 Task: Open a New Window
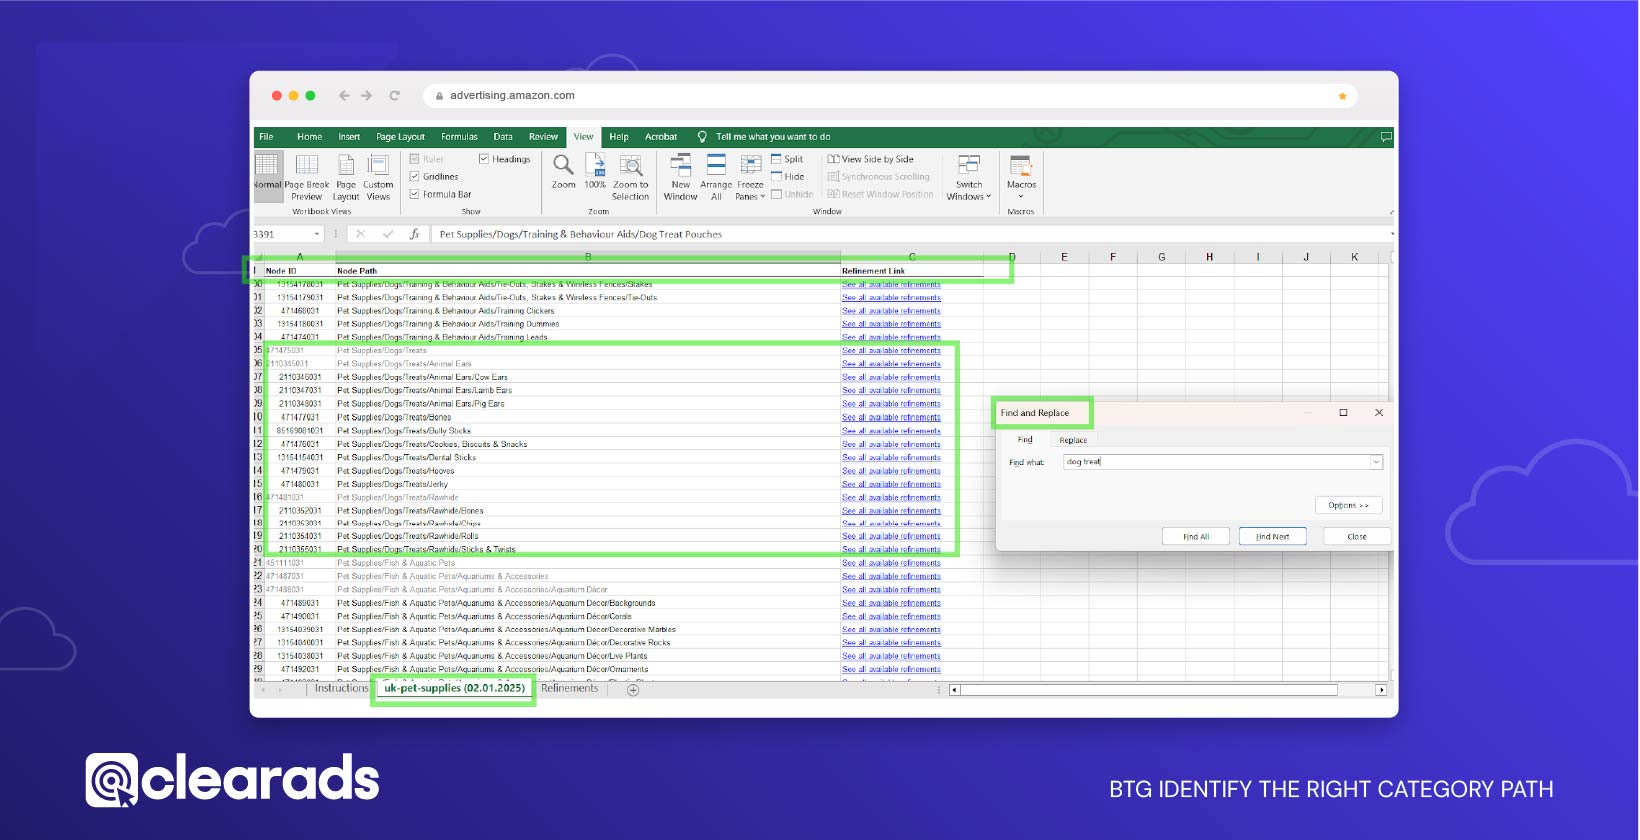pyautogui.click(x=681, y=176)
